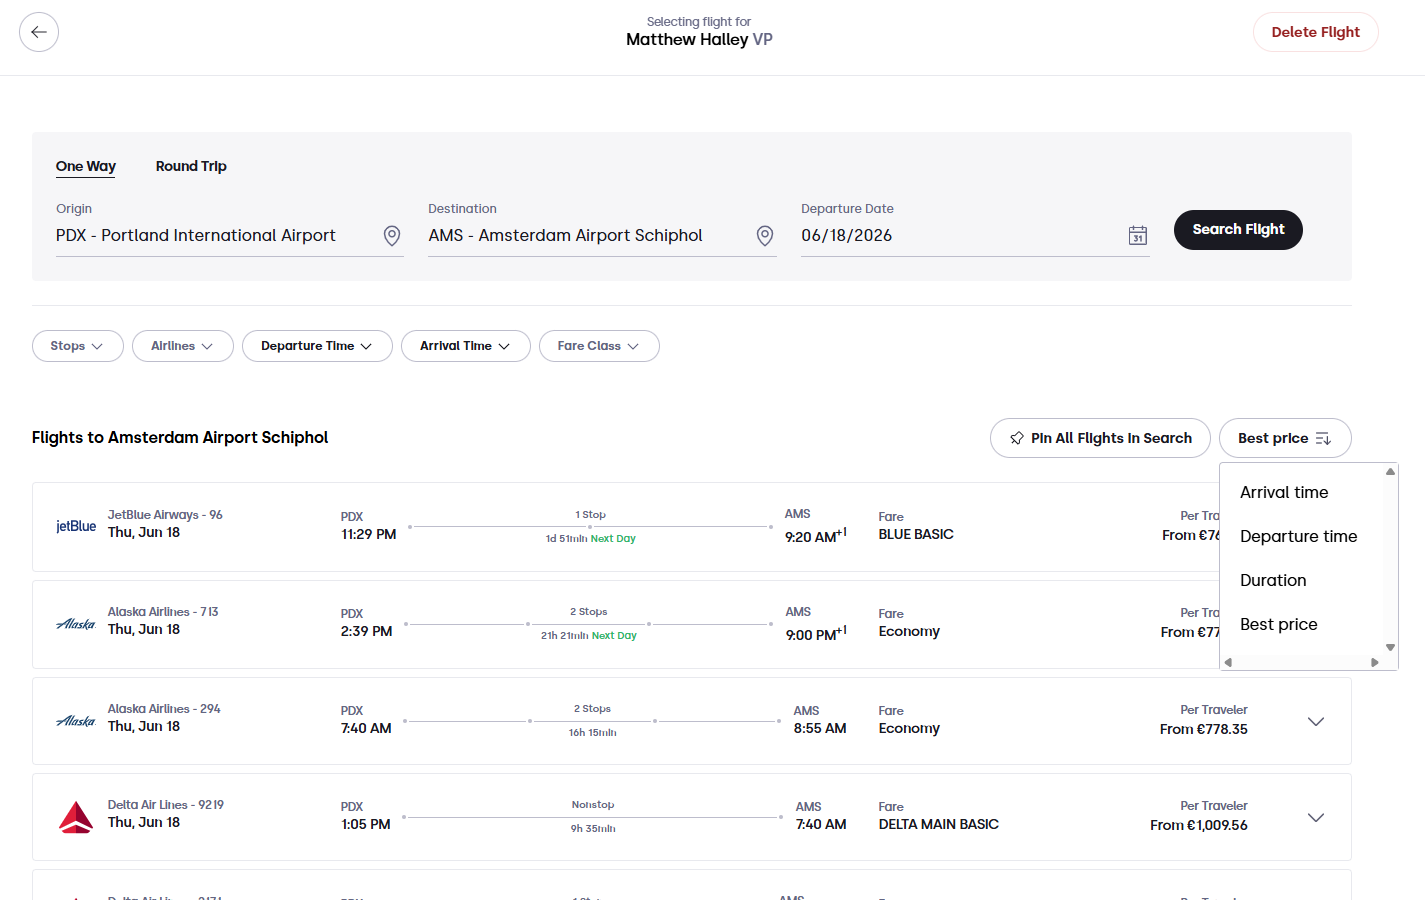Image resolution: width=1425 pixels, height=900 pixels.
Task: Click the BLUE BASIC fare label
Action: [x=916, y=534]
